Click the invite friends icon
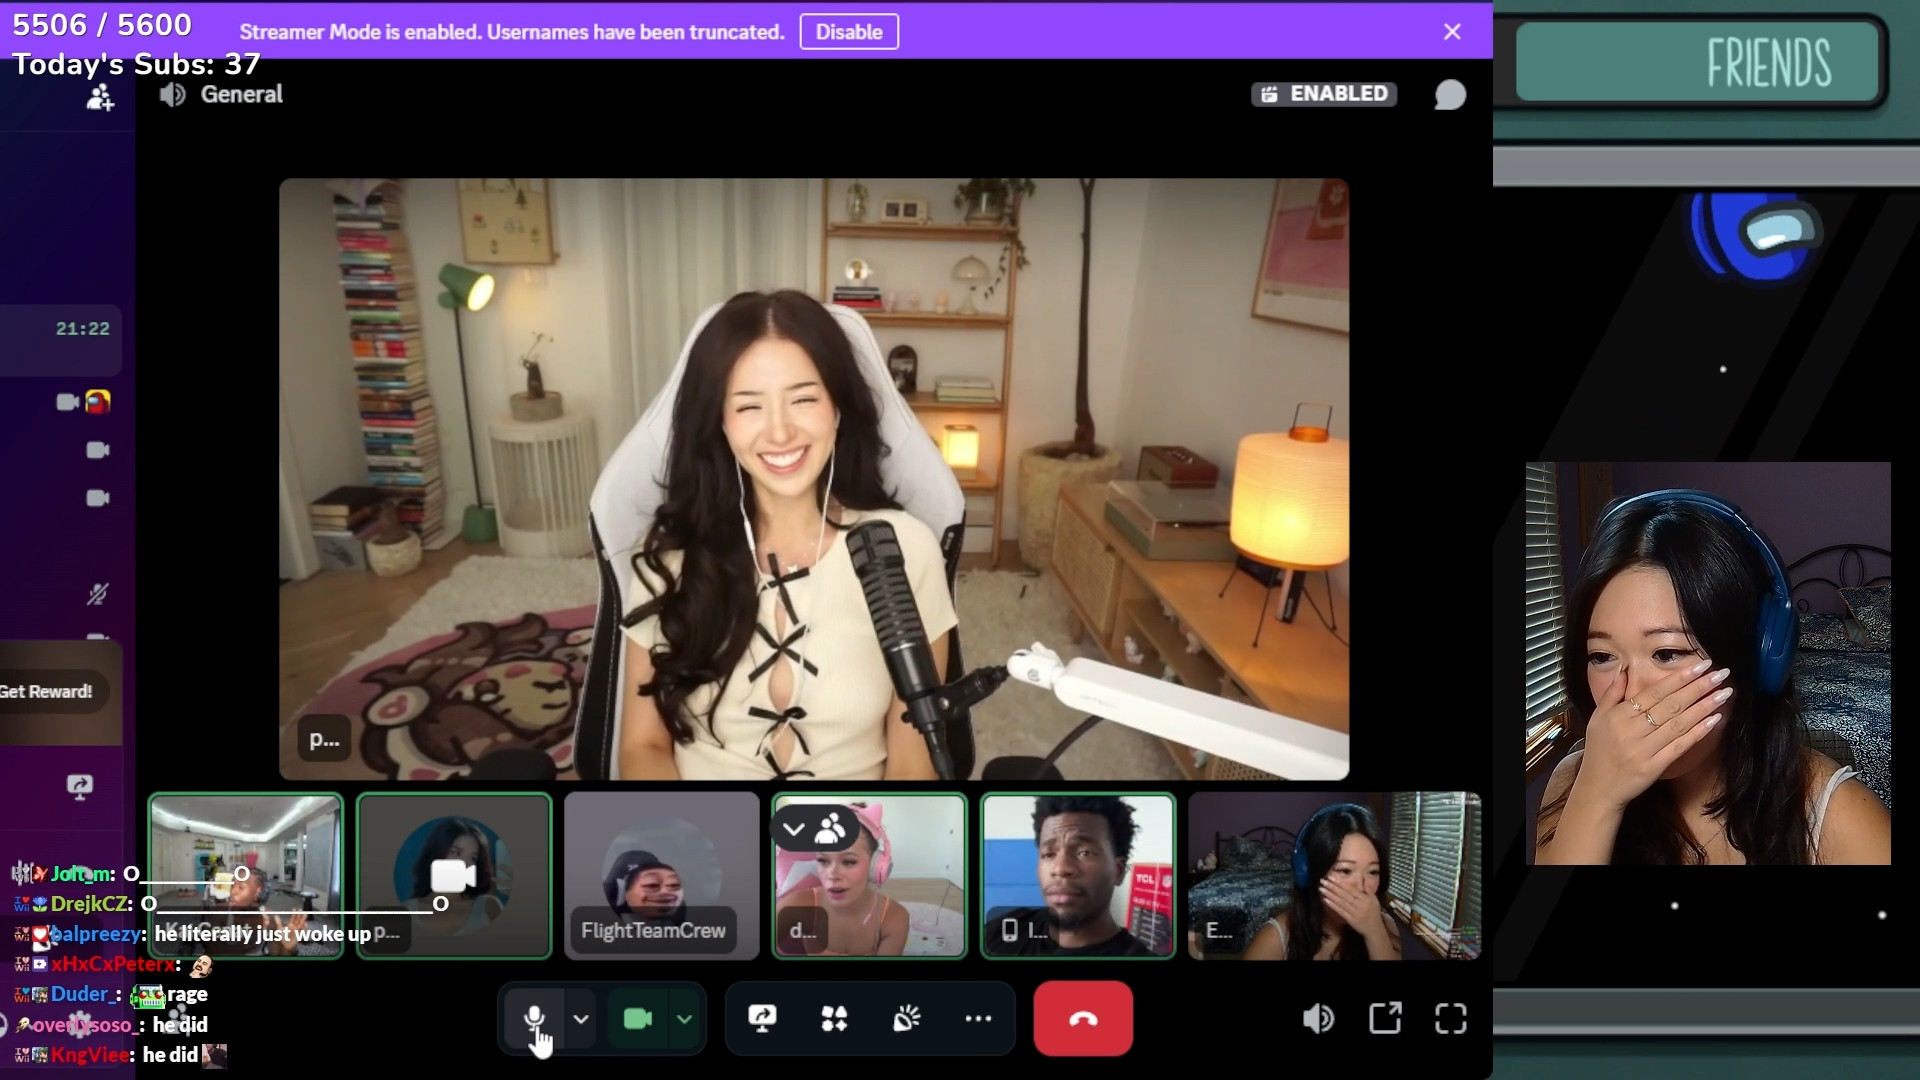The image size is (1920, 1080). (100, 97)
